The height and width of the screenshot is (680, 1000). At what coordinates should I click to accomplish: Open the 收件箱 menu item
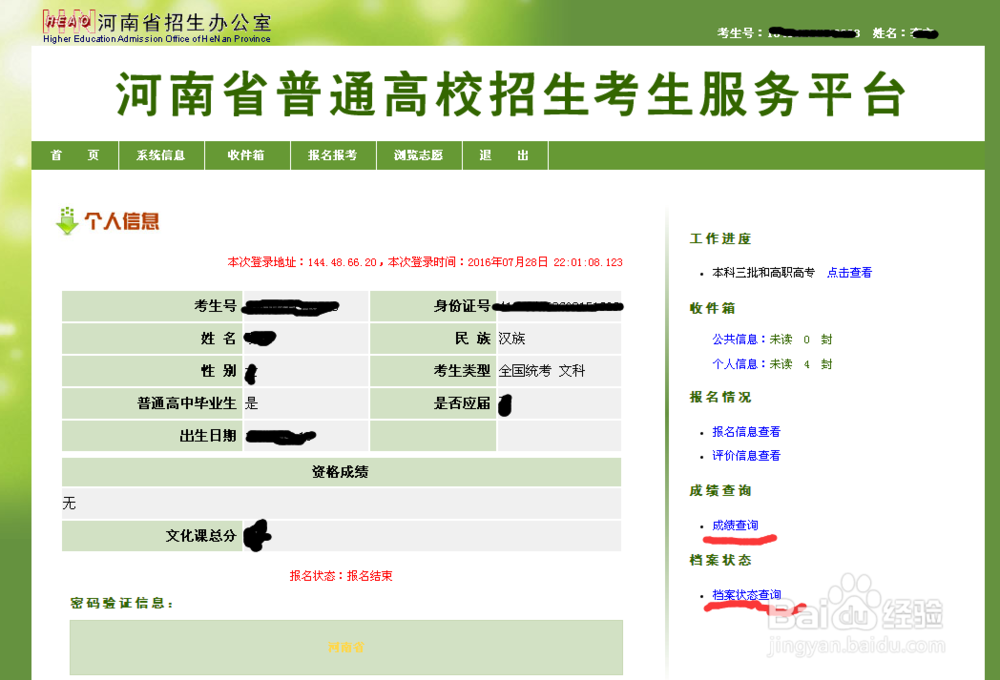pyautogui.click(x=247, y=155)
